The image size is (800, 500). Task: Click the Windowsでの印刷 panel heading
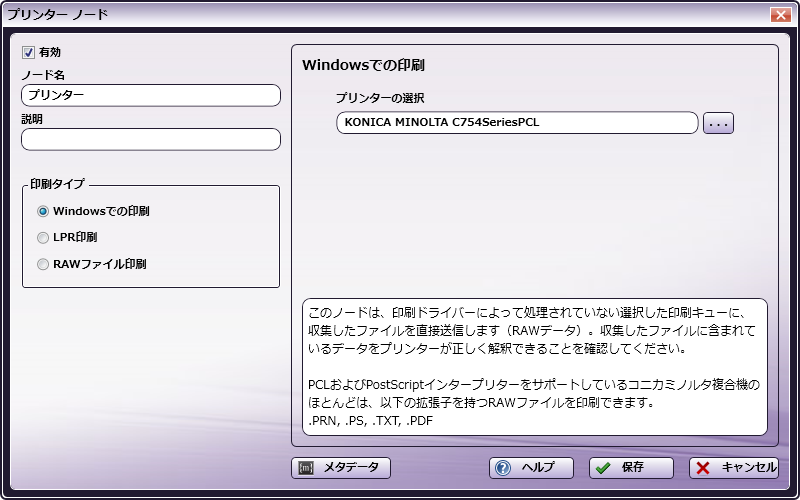363,65
